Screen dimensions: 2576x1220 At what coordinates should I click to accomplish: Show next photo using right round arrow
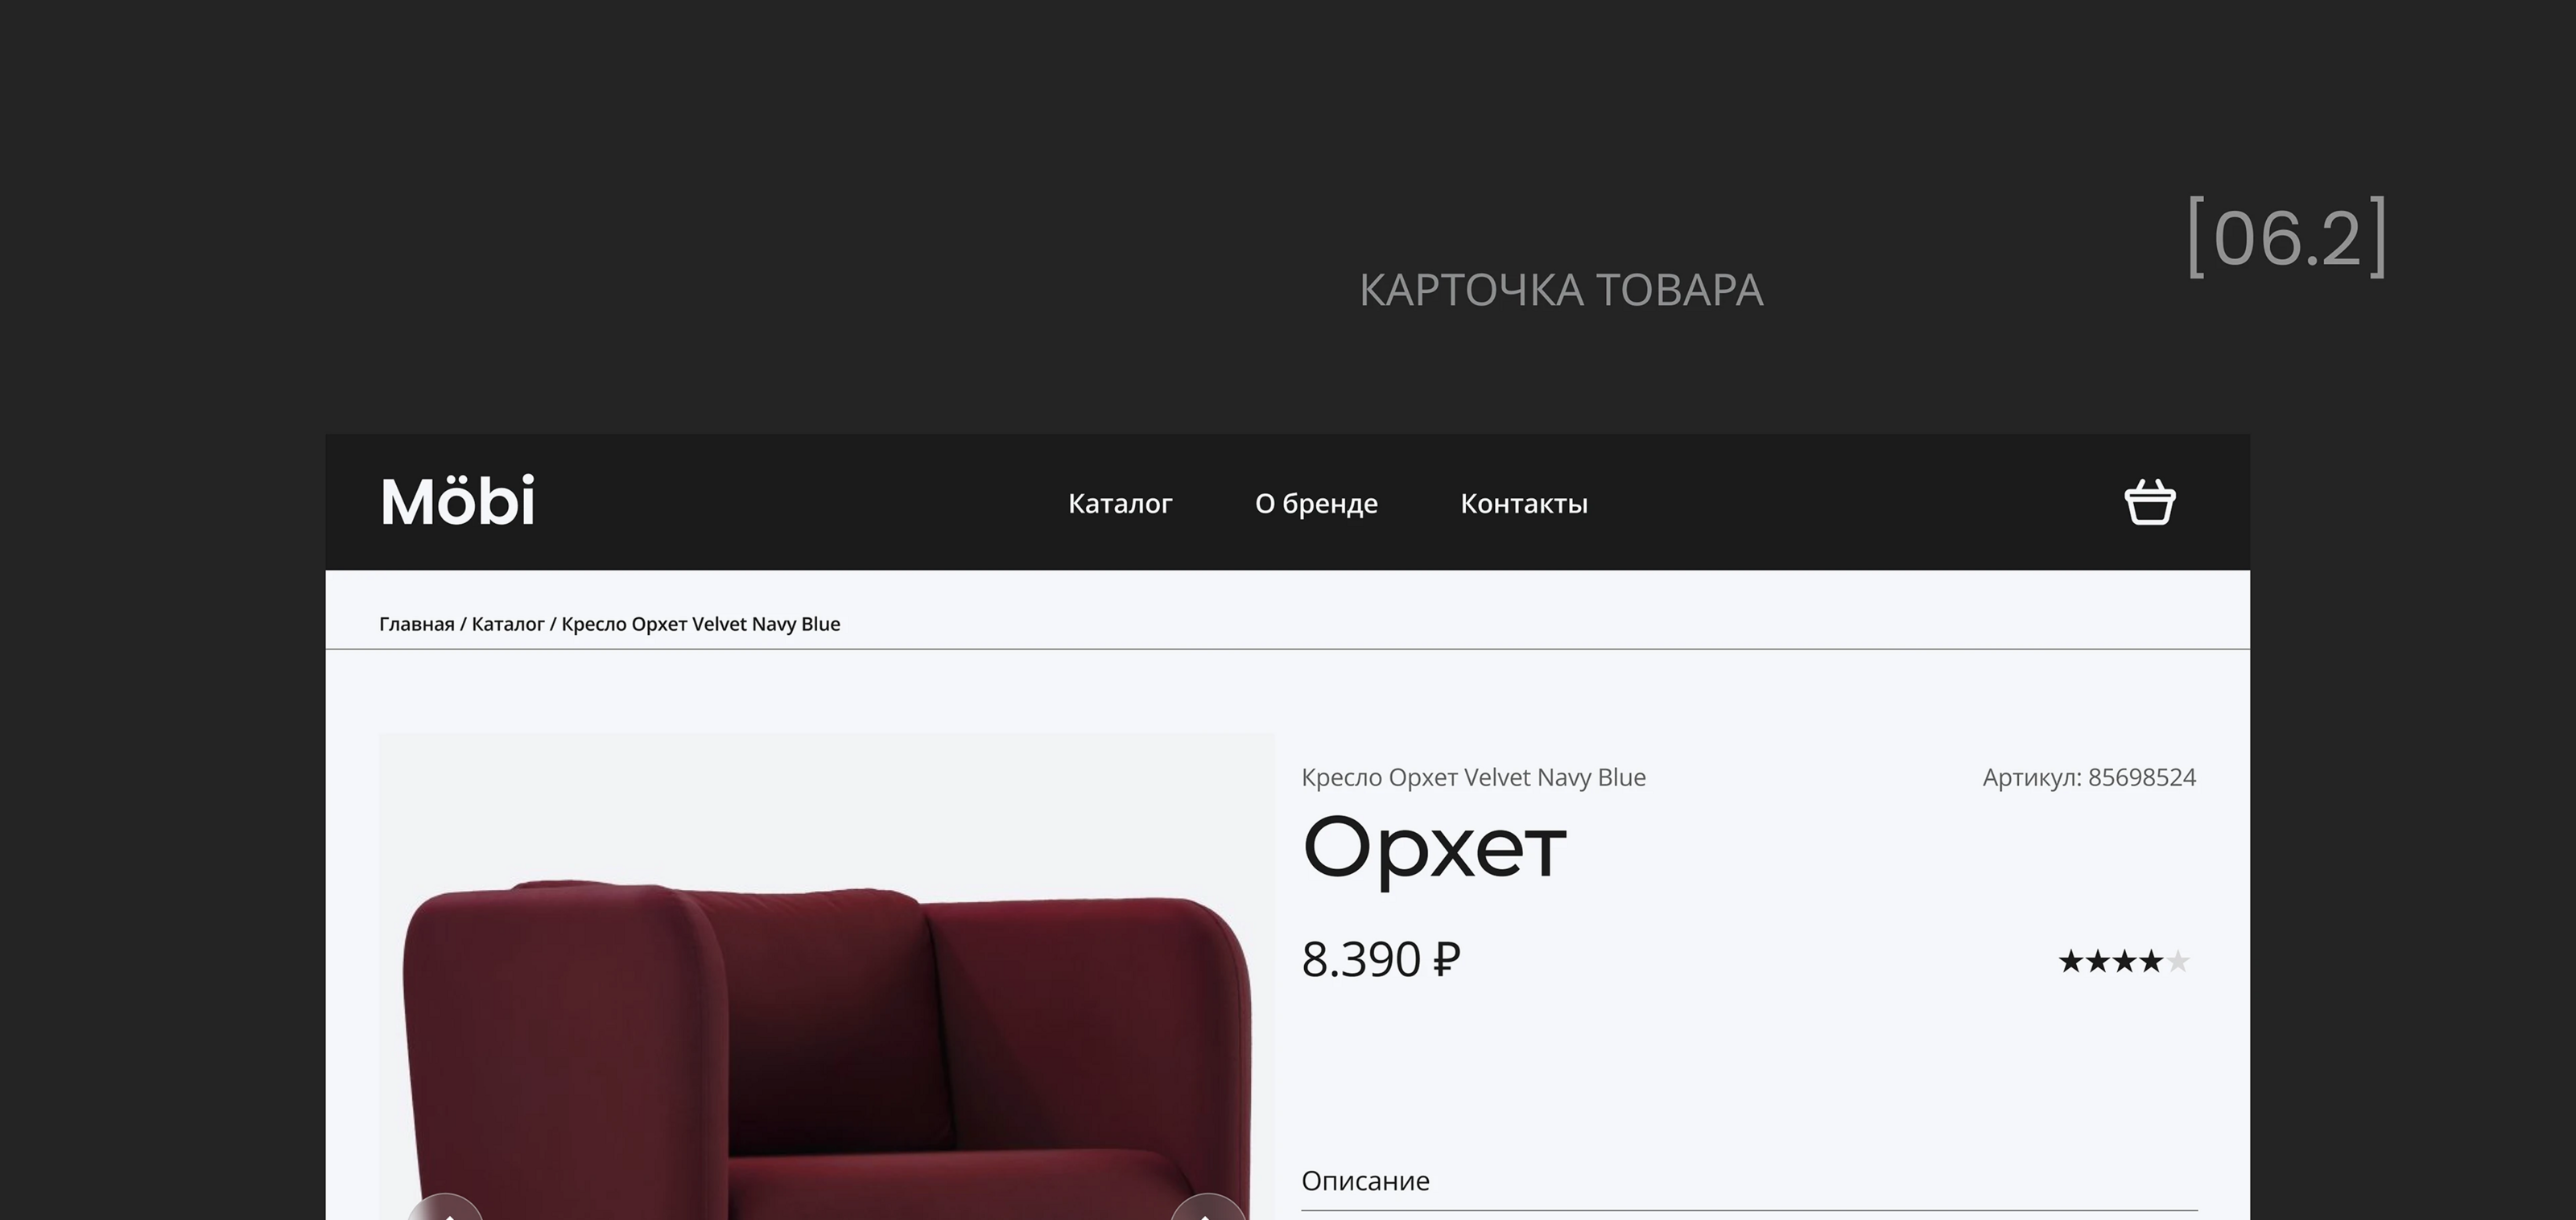coord(1208,1207)
